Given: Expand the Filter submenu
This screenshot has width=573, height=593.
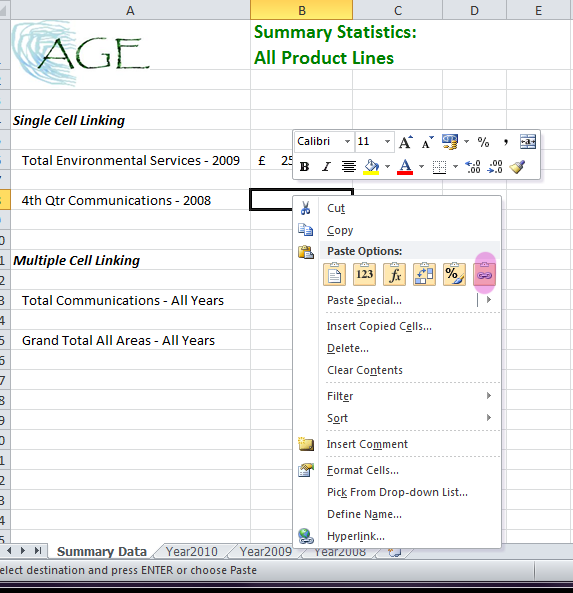Looking at the screenshot, I should click(x=410, y=396).
